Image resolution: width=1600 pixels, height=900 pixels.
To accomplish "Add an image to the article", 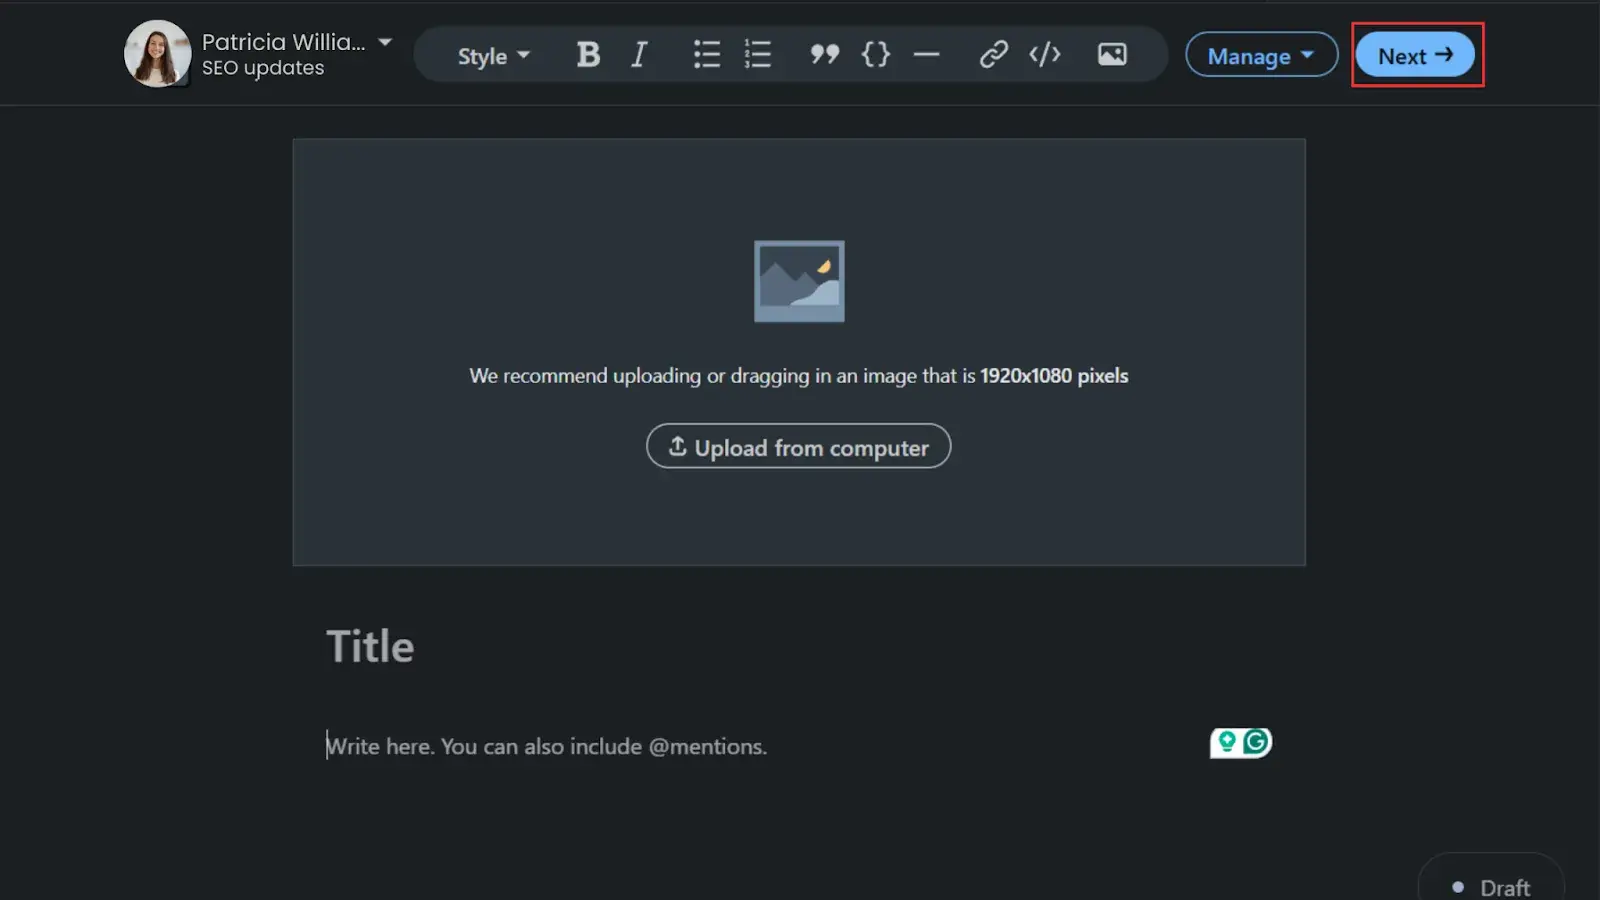I will [x=1112, y=55].
